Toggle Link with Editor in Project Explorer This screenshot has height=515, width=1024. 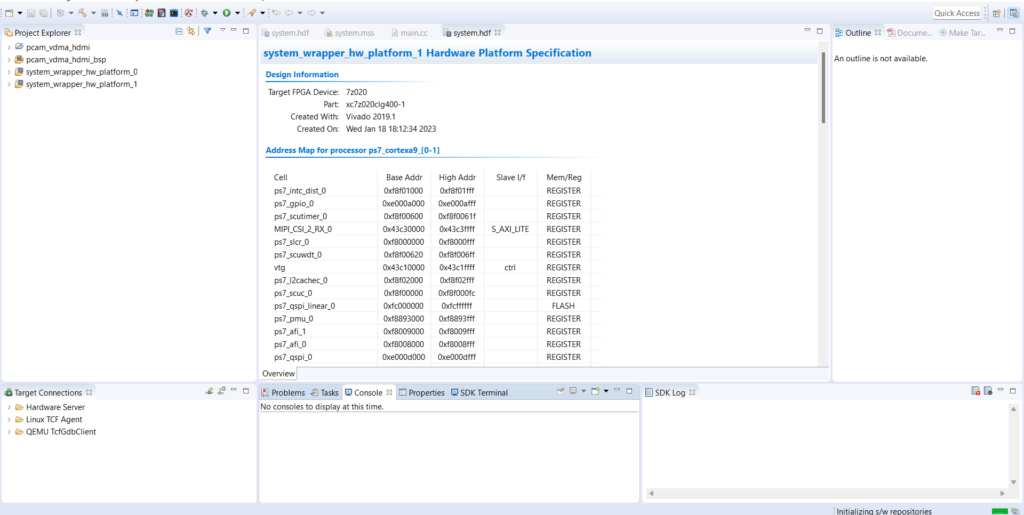click(190, 32)
